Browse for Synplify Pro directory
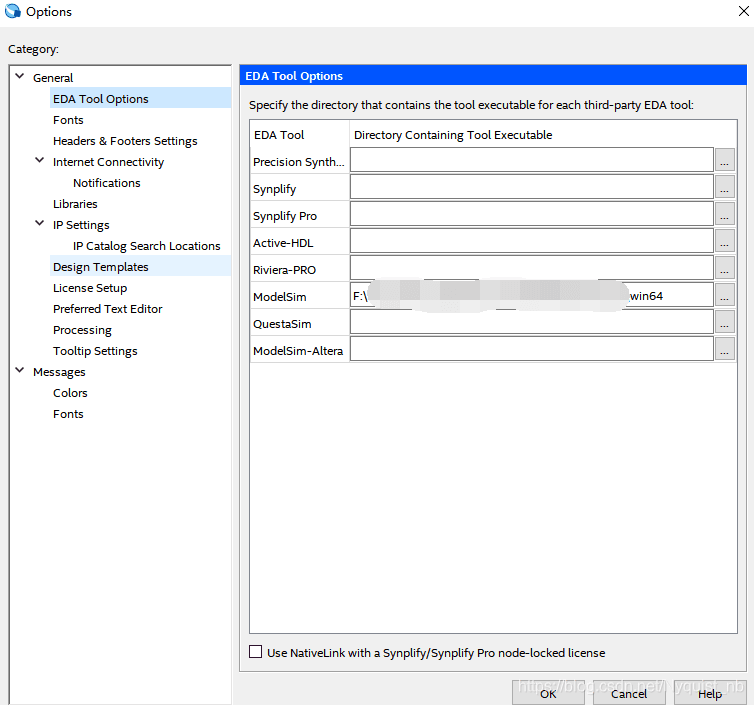Viewport: 754px width, 705px height. click(x=724, y=214)
